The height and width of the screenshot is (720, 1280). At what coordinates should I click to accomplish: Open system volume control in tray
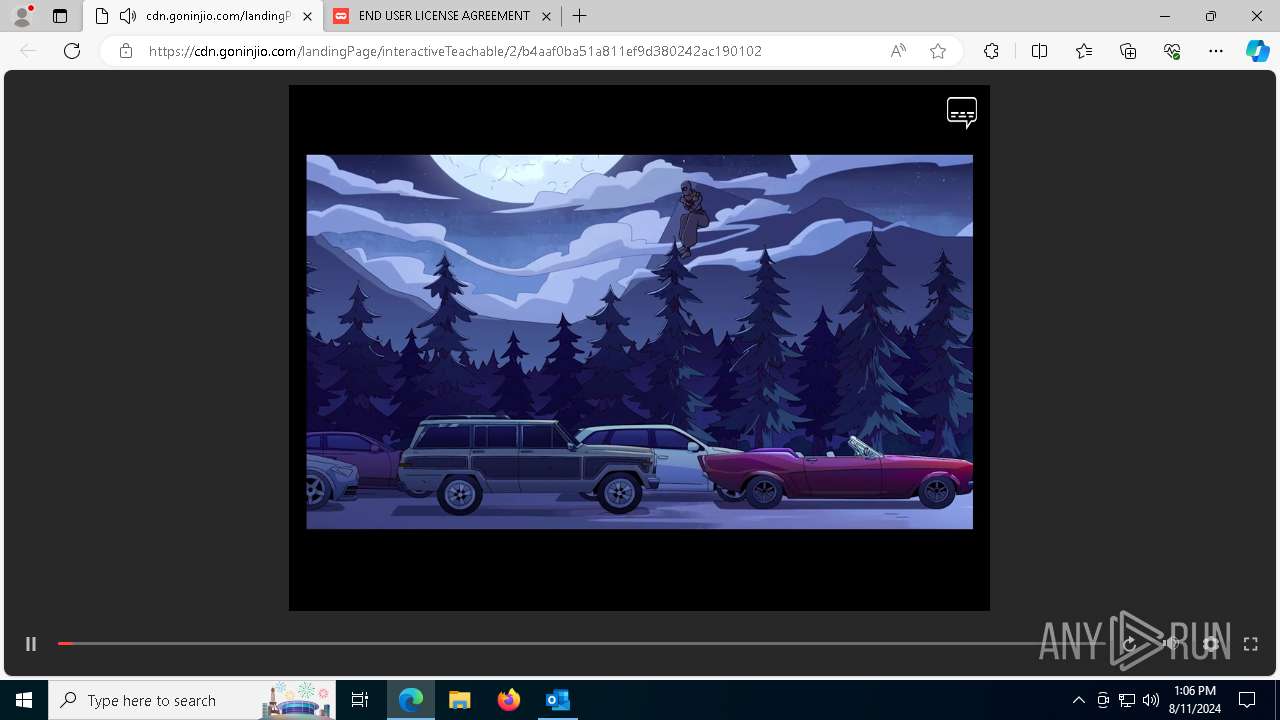coord(1151,700)
